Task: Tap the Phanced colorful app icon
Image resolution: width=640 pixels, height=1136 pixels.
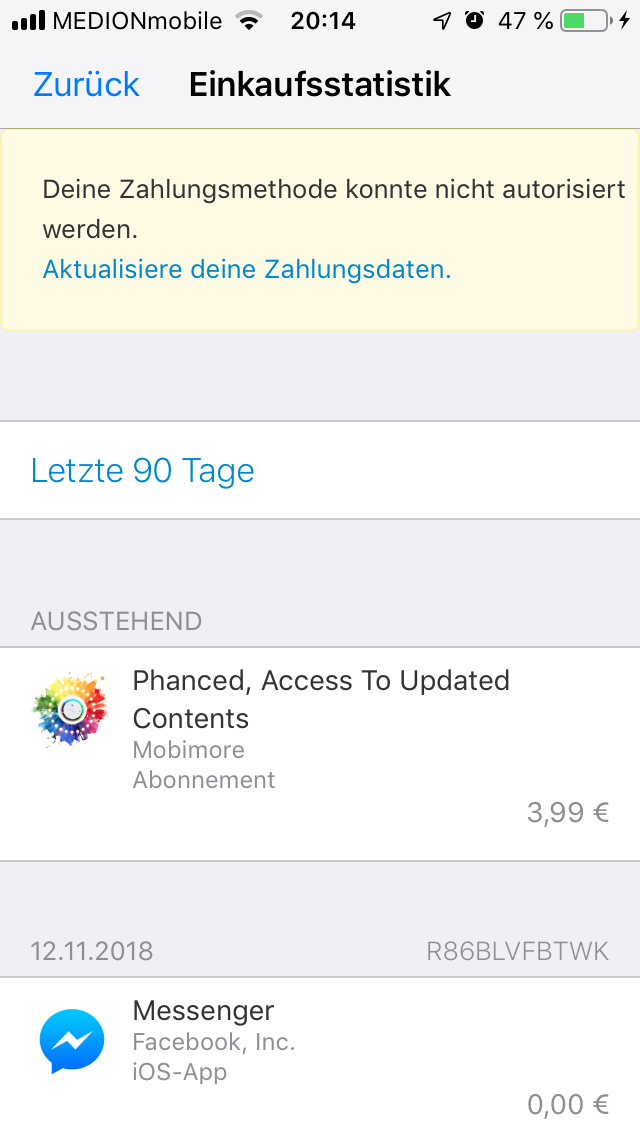Action: [x=70, y=709]
